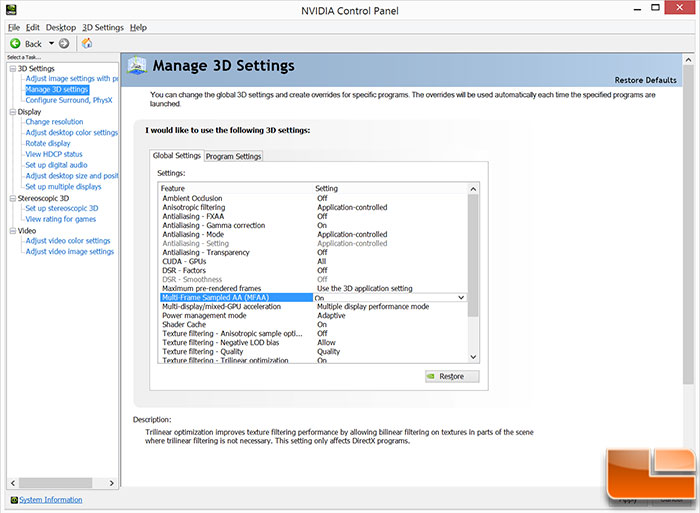700x513 pixels.
Task: Select Antialiasing - Gamma correction row
Action: pos(314,225)
